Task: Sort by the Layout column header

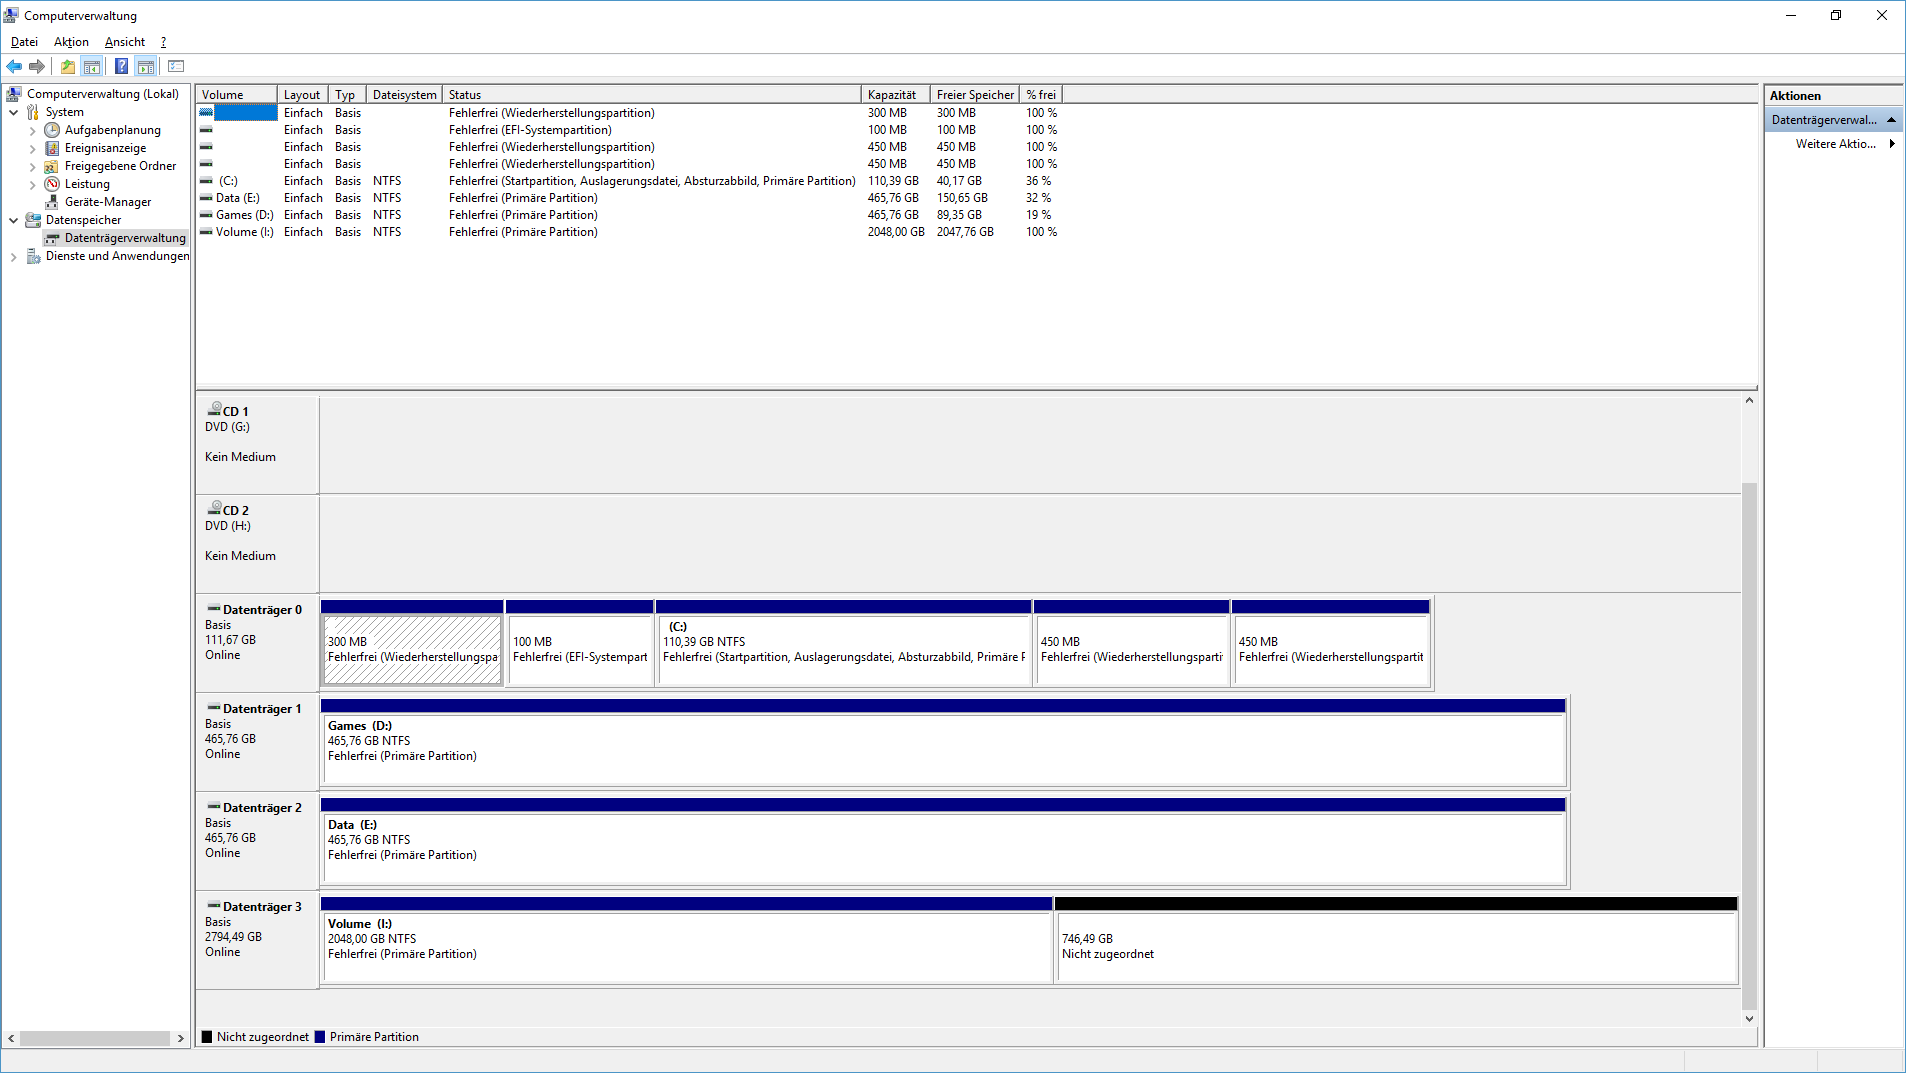Action: click(303, 95)
